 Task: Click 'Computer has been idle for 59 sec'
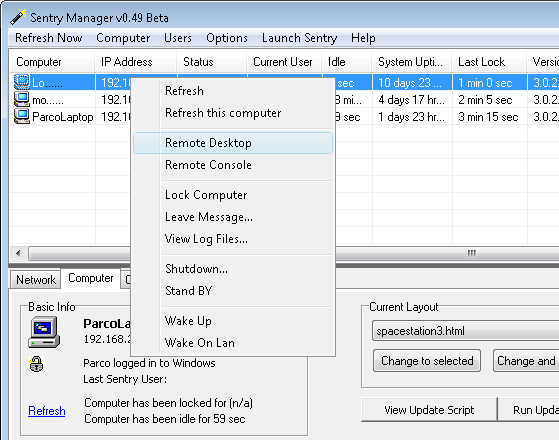coord(165,419)
